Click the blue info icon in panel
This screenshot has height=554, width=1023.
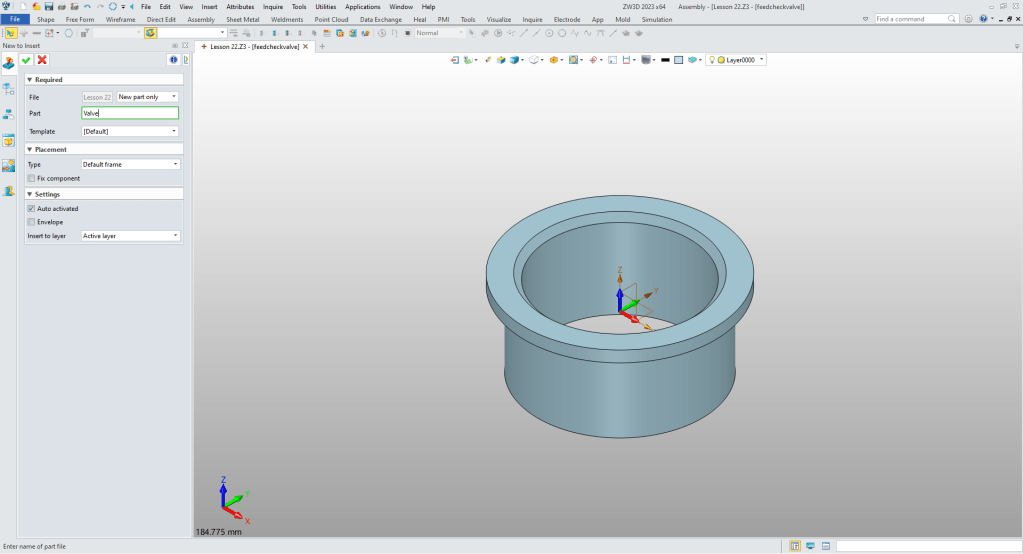pos(174,60)
